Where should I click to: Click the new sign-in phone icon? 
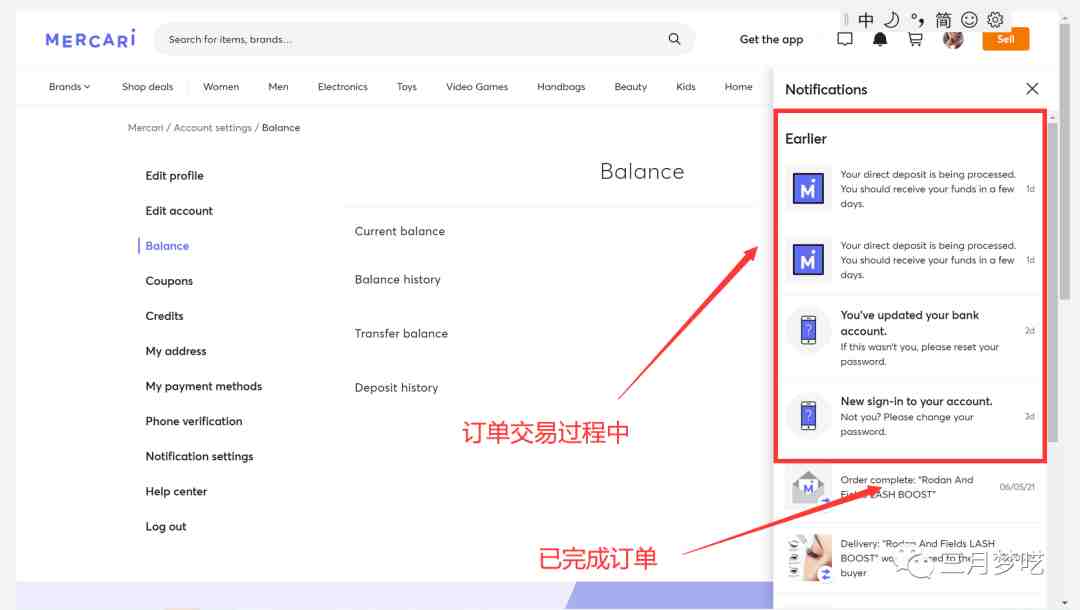808,416
